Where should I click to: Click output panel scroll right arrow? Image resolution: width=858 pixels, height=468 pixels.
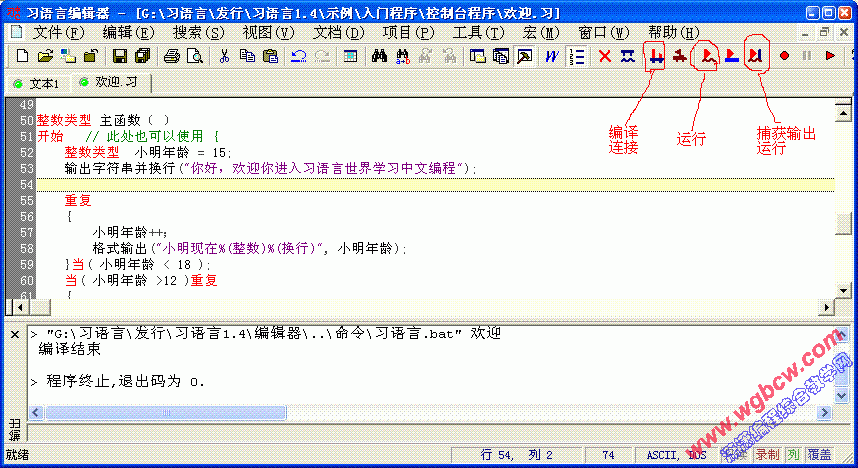[824, 412]
